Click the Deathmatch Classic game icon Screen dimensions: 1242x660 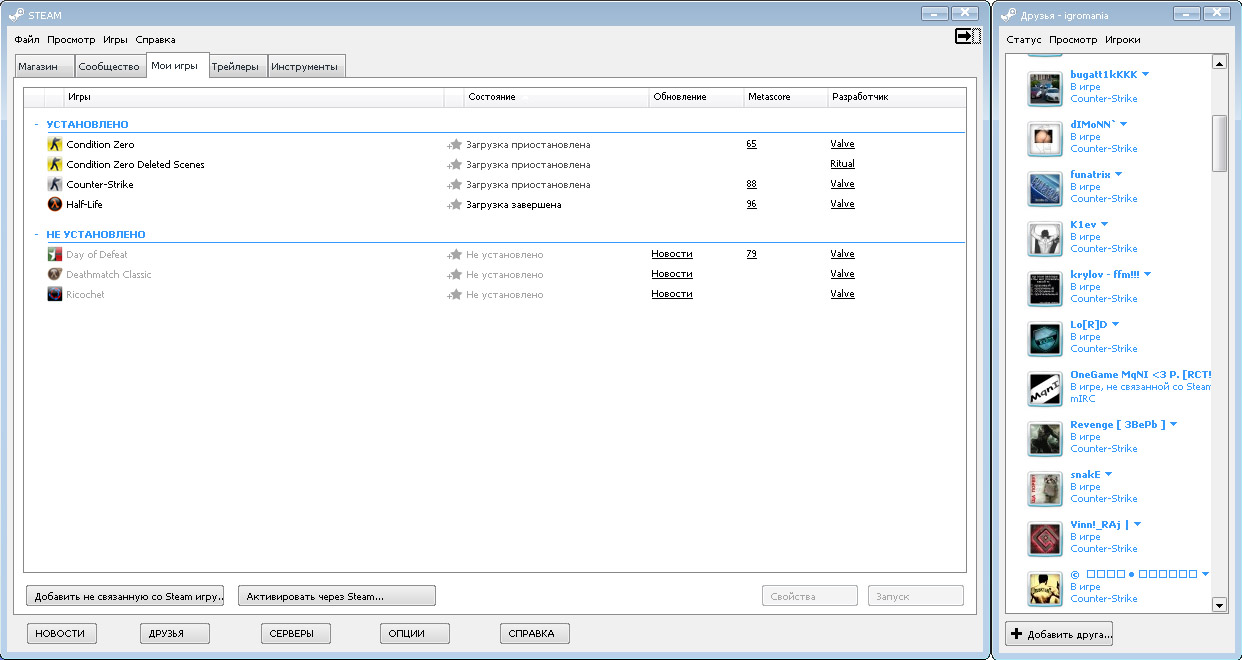[x=55, y=275]
